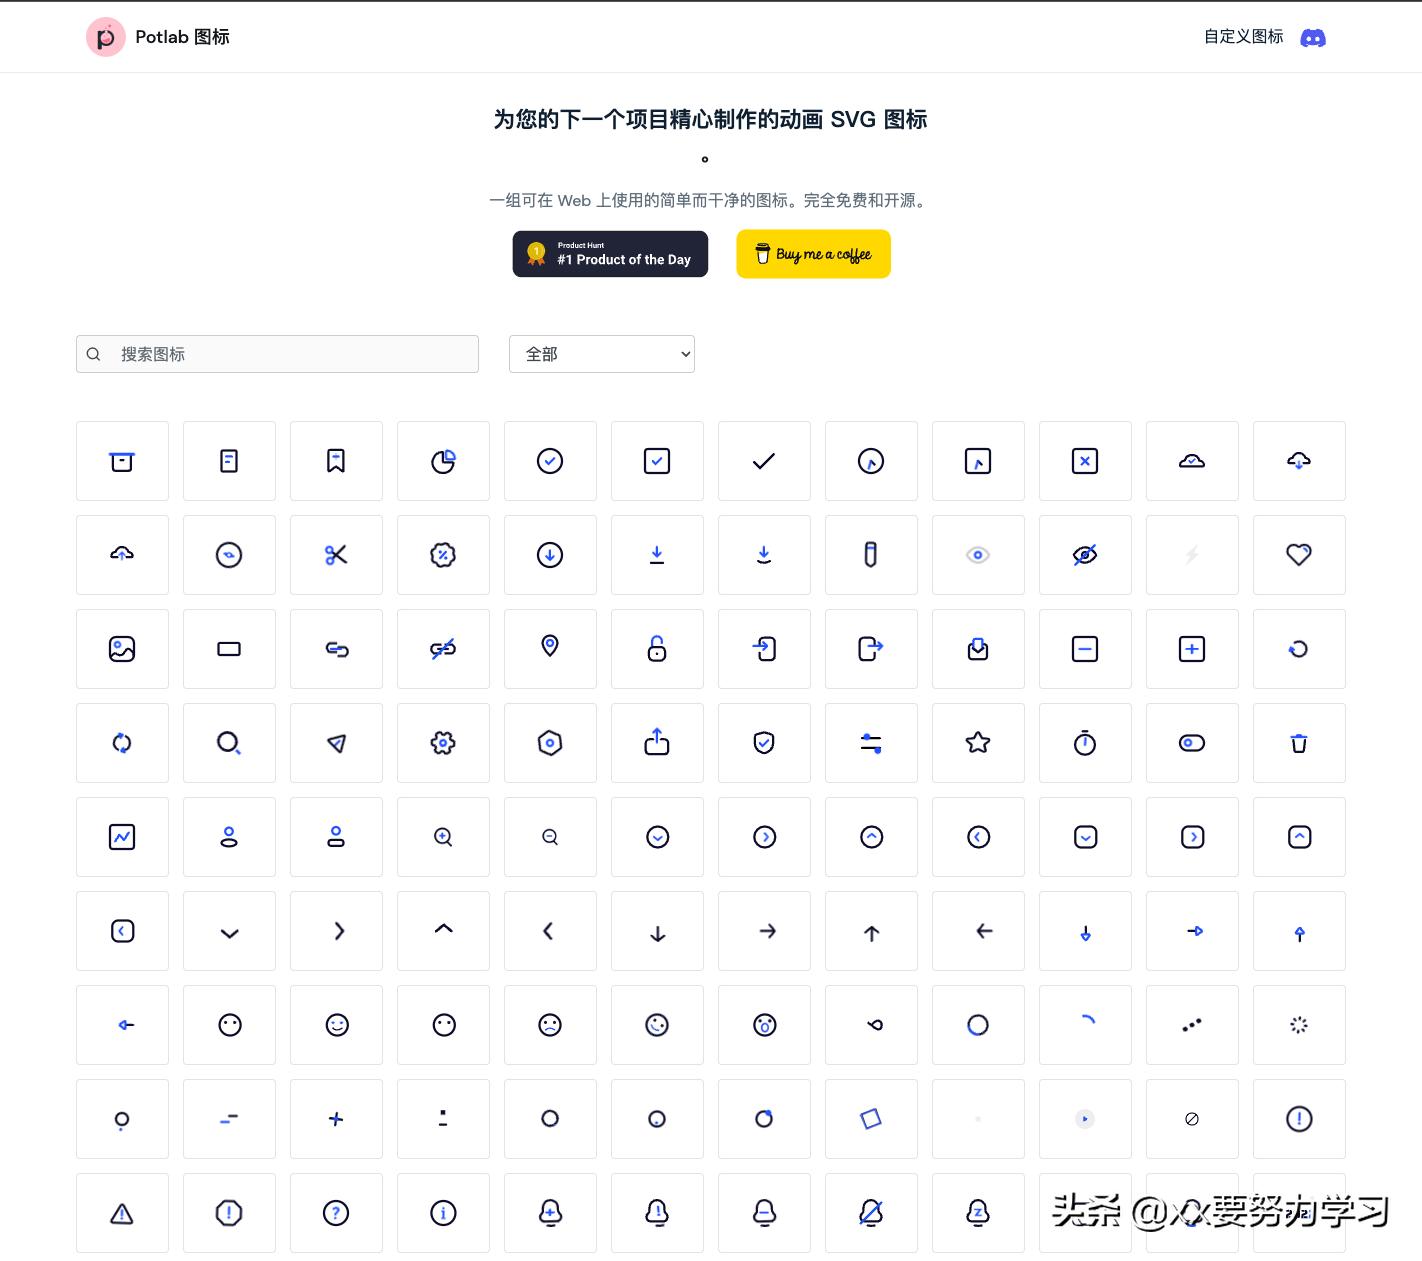Select the shield check icon
This screenshot has height=1261, width=1422.
pos(764,743)
